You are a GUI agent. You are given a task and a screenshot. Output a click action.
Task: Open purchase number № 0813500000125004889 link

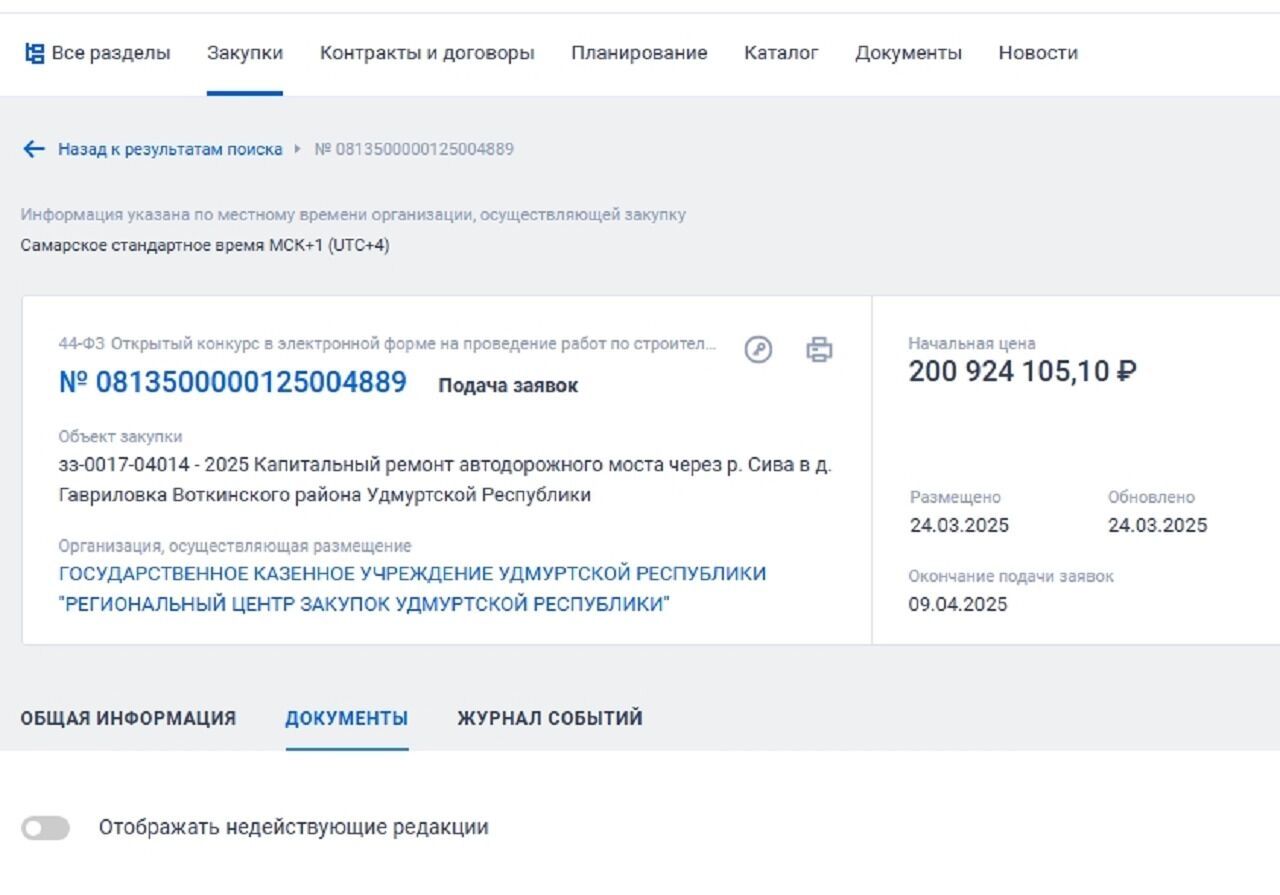[233, 382]
